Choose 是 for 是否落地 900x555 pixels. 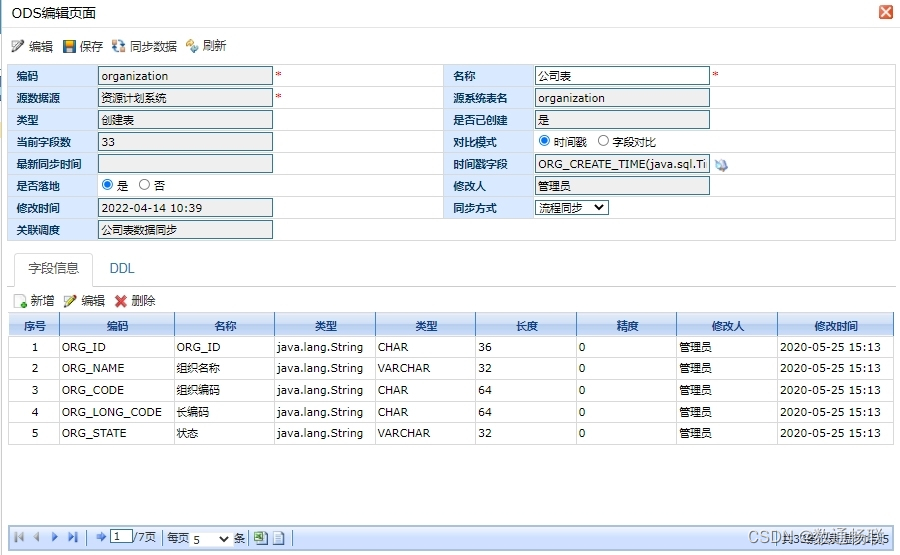point(107,185)
